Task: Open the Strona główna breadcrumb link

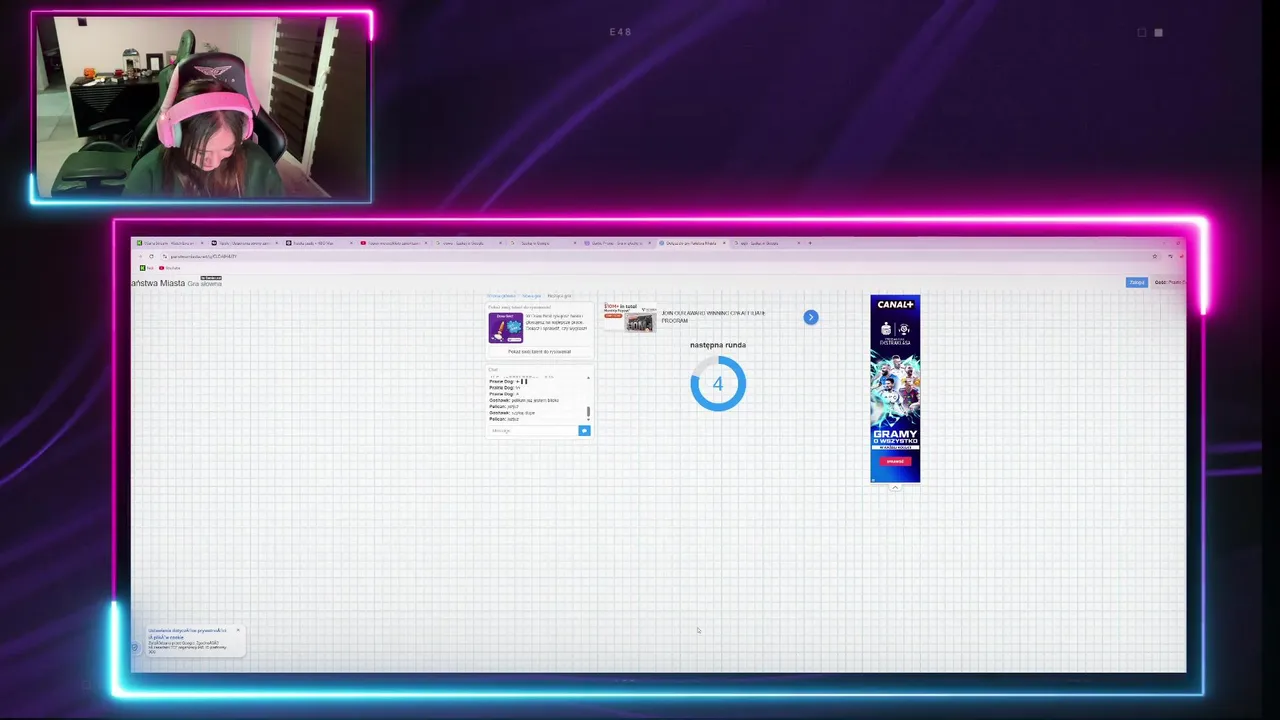Action: click(x=502, y=296)
